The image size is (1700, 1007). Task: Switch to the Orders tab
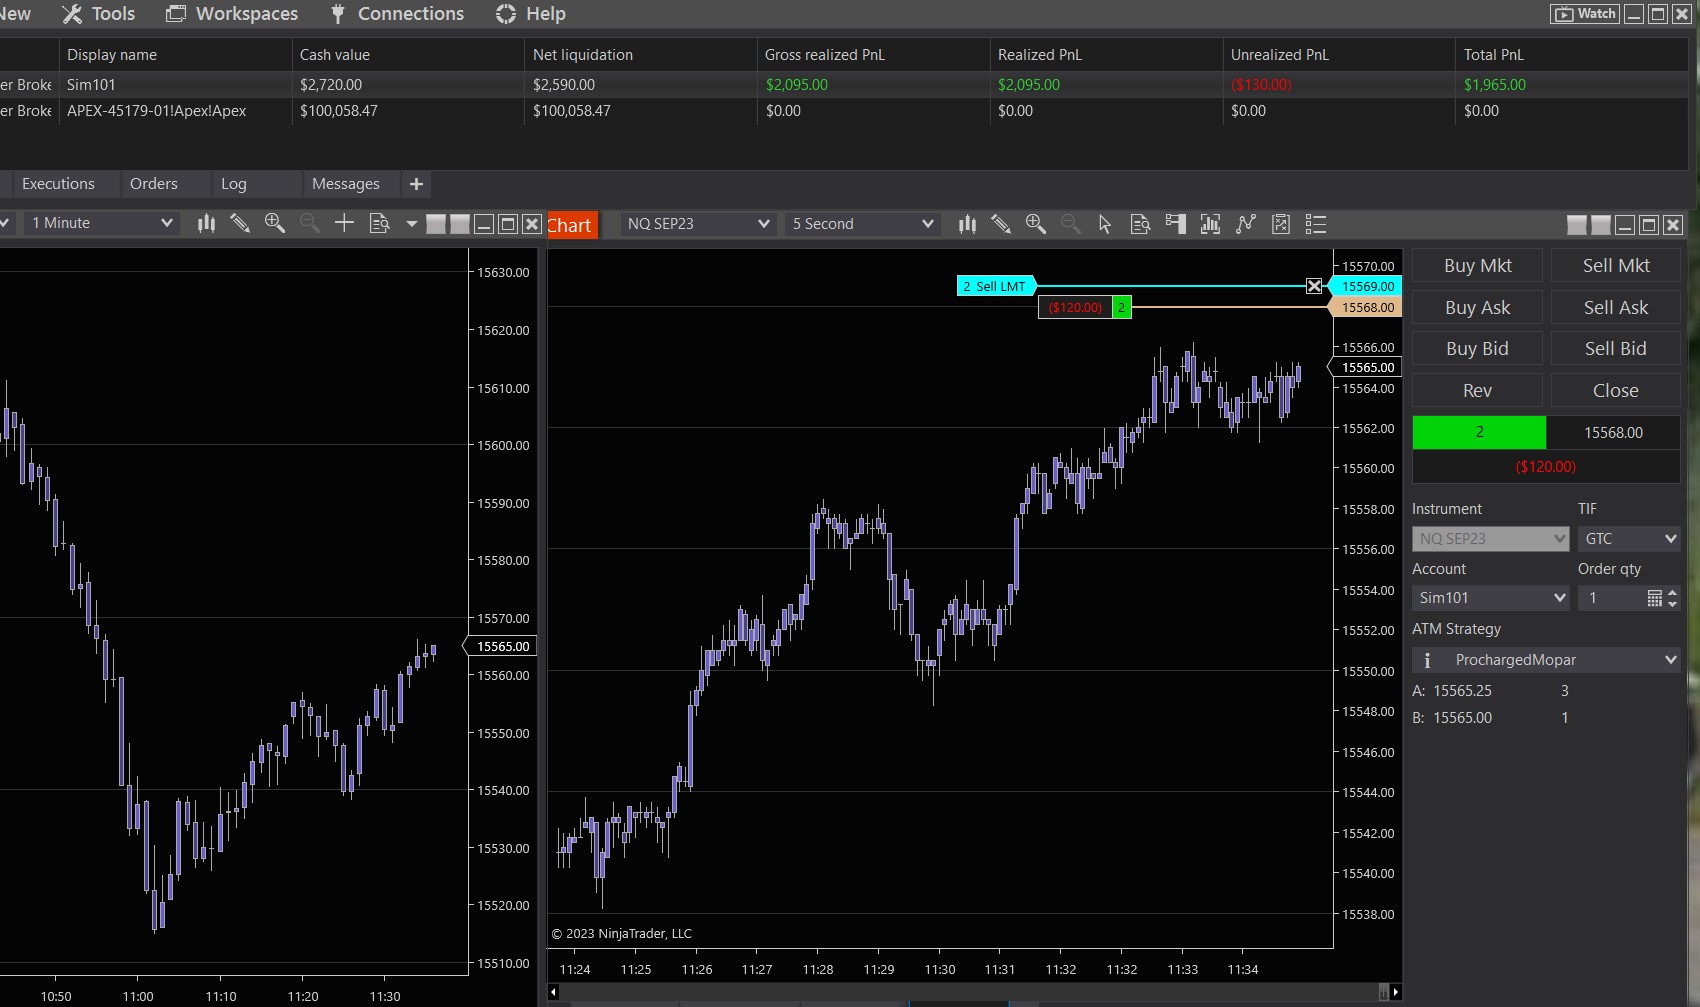(153, 184)
